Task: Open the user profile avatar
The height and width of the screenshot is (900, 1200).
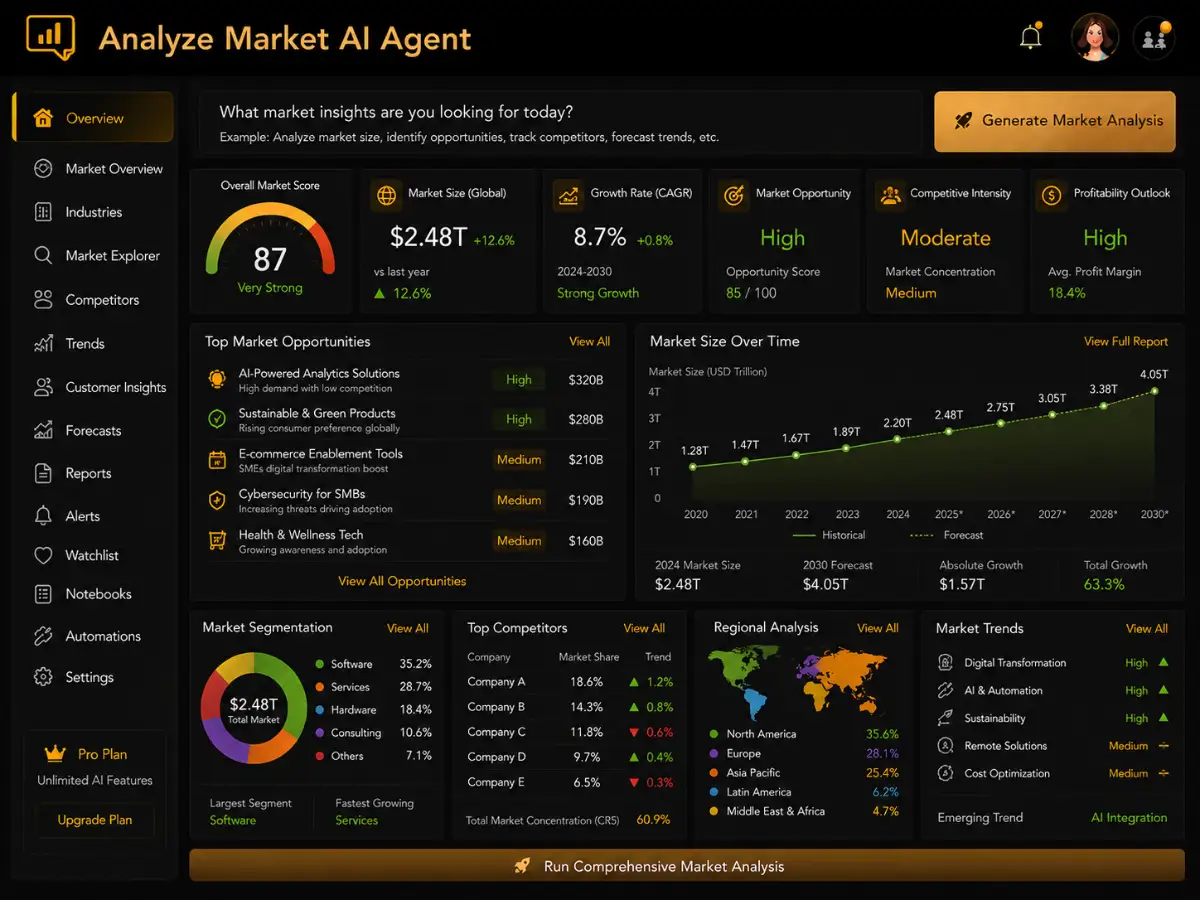Action: click(1094, 38)
